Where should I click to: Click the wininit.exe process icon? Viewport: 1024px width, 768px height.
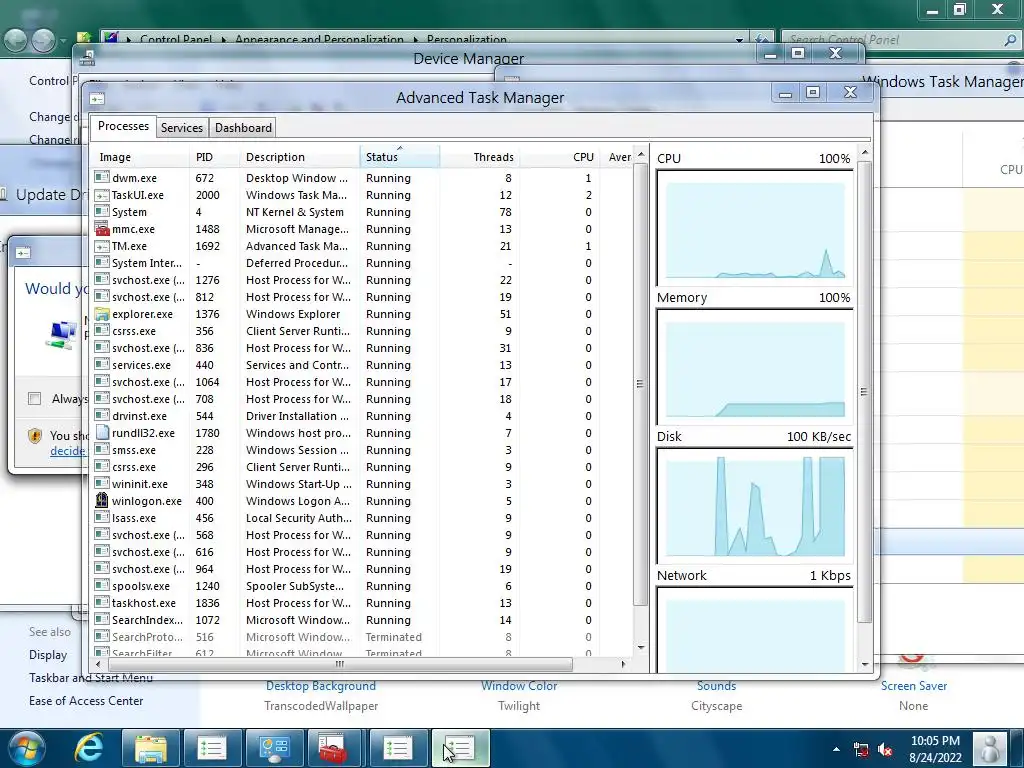[102, 483]
